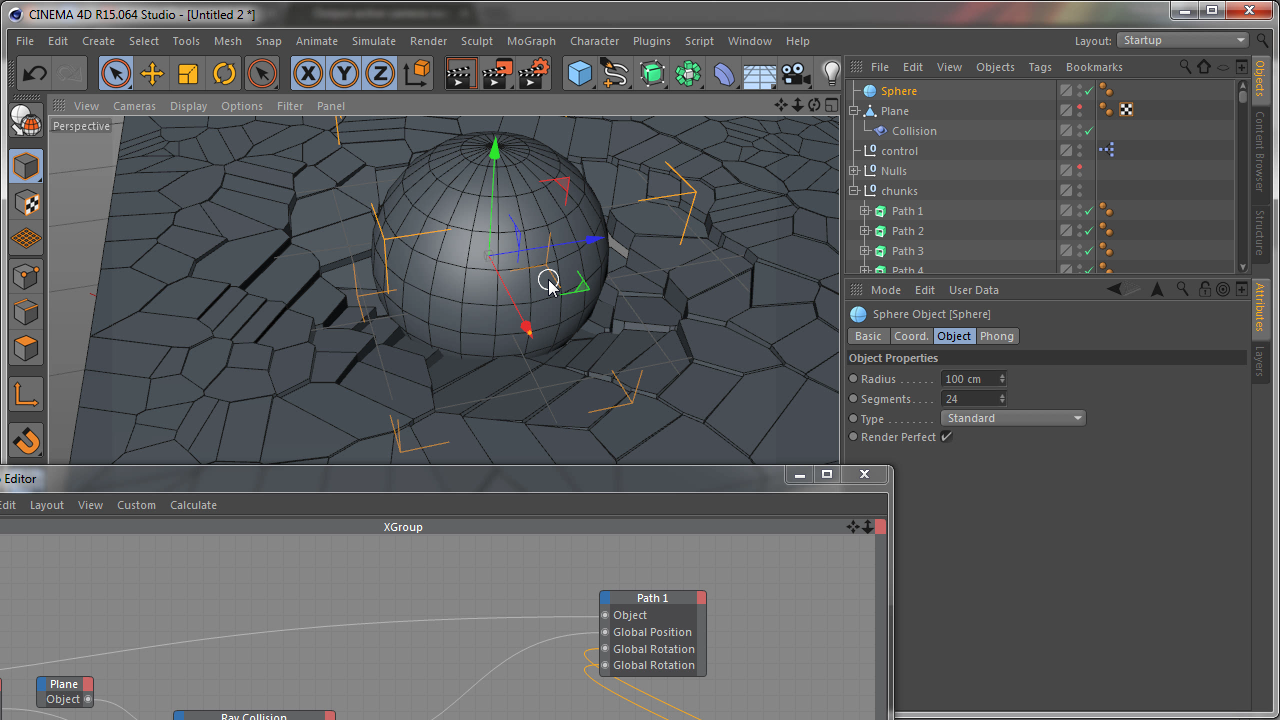Activate the Move tool
This screenshot has width=1280, height=720.
click(x=152, y=73)
